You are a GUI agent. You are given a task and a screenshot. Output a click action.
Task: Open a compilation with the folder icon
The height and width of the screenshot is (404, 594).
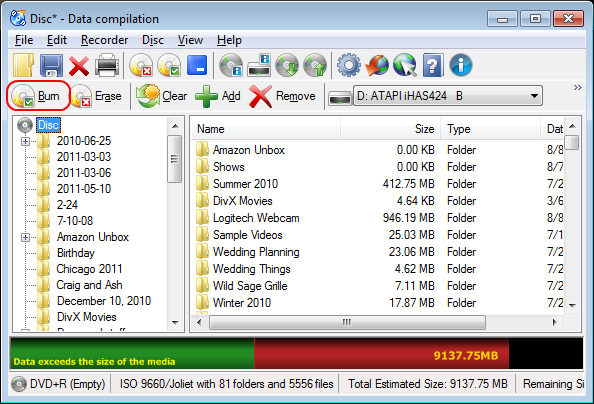[x=24, y=65]
